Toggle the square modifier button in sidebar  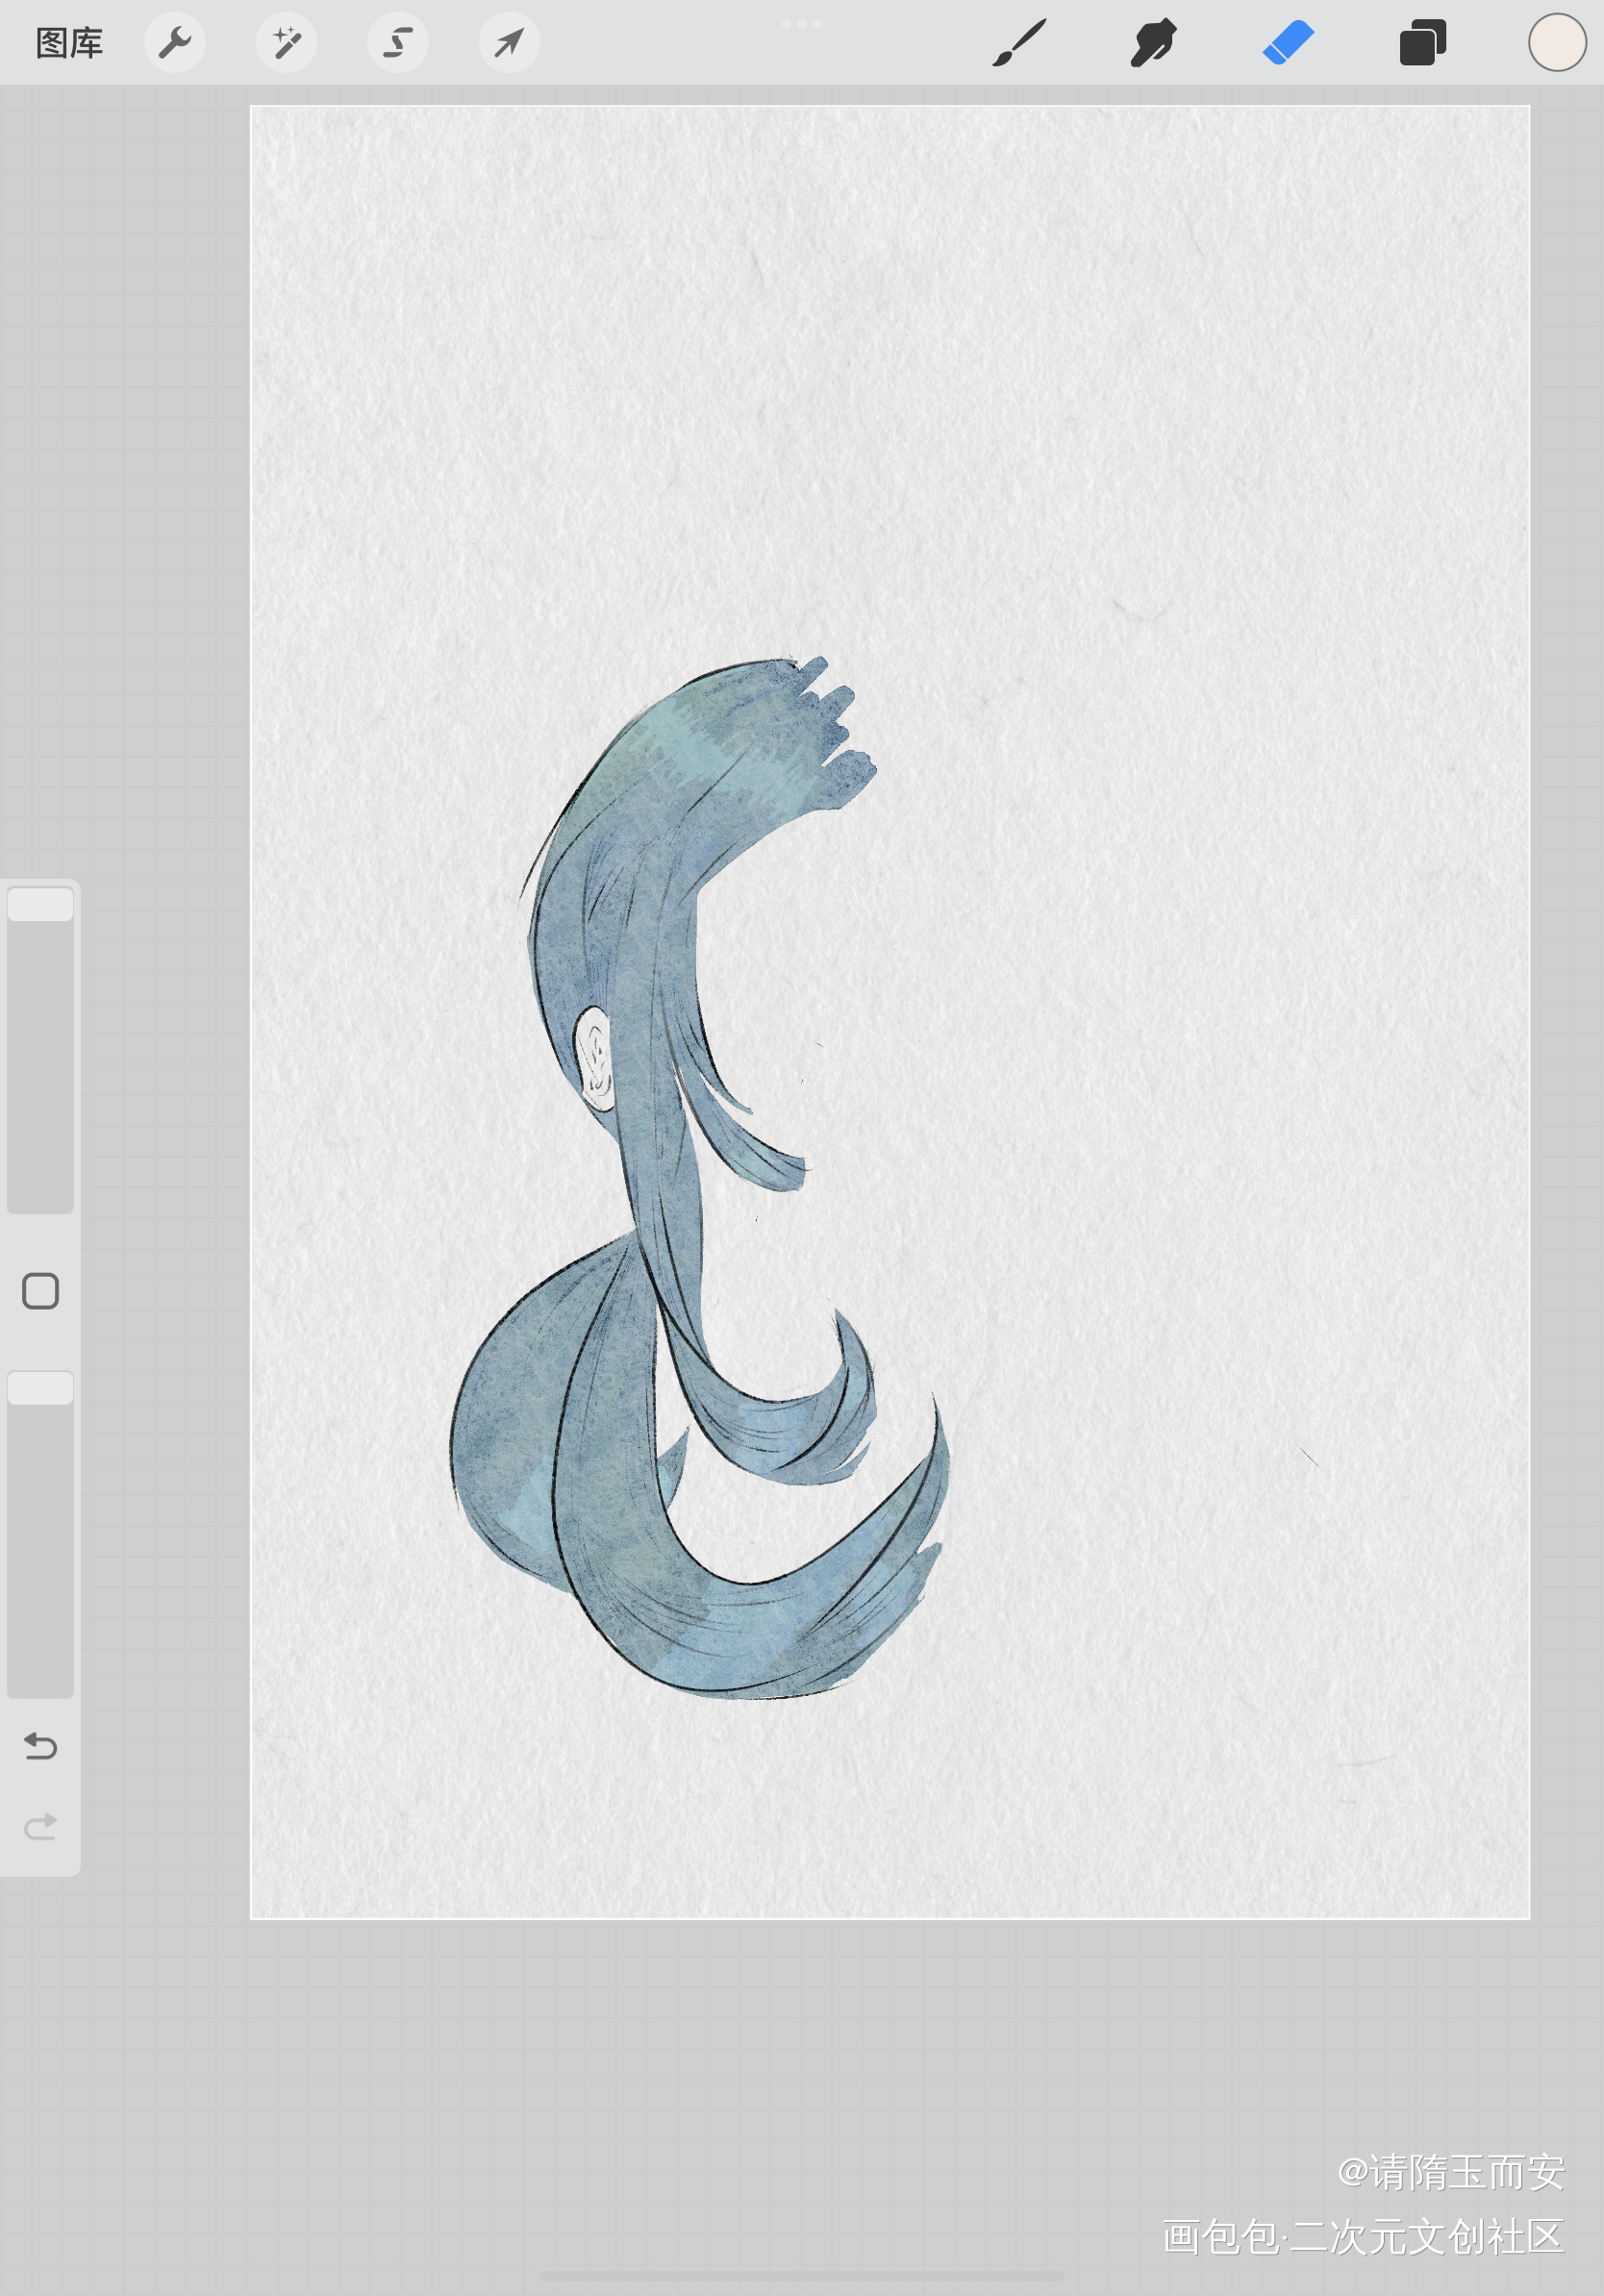(x=40, y=1291)
